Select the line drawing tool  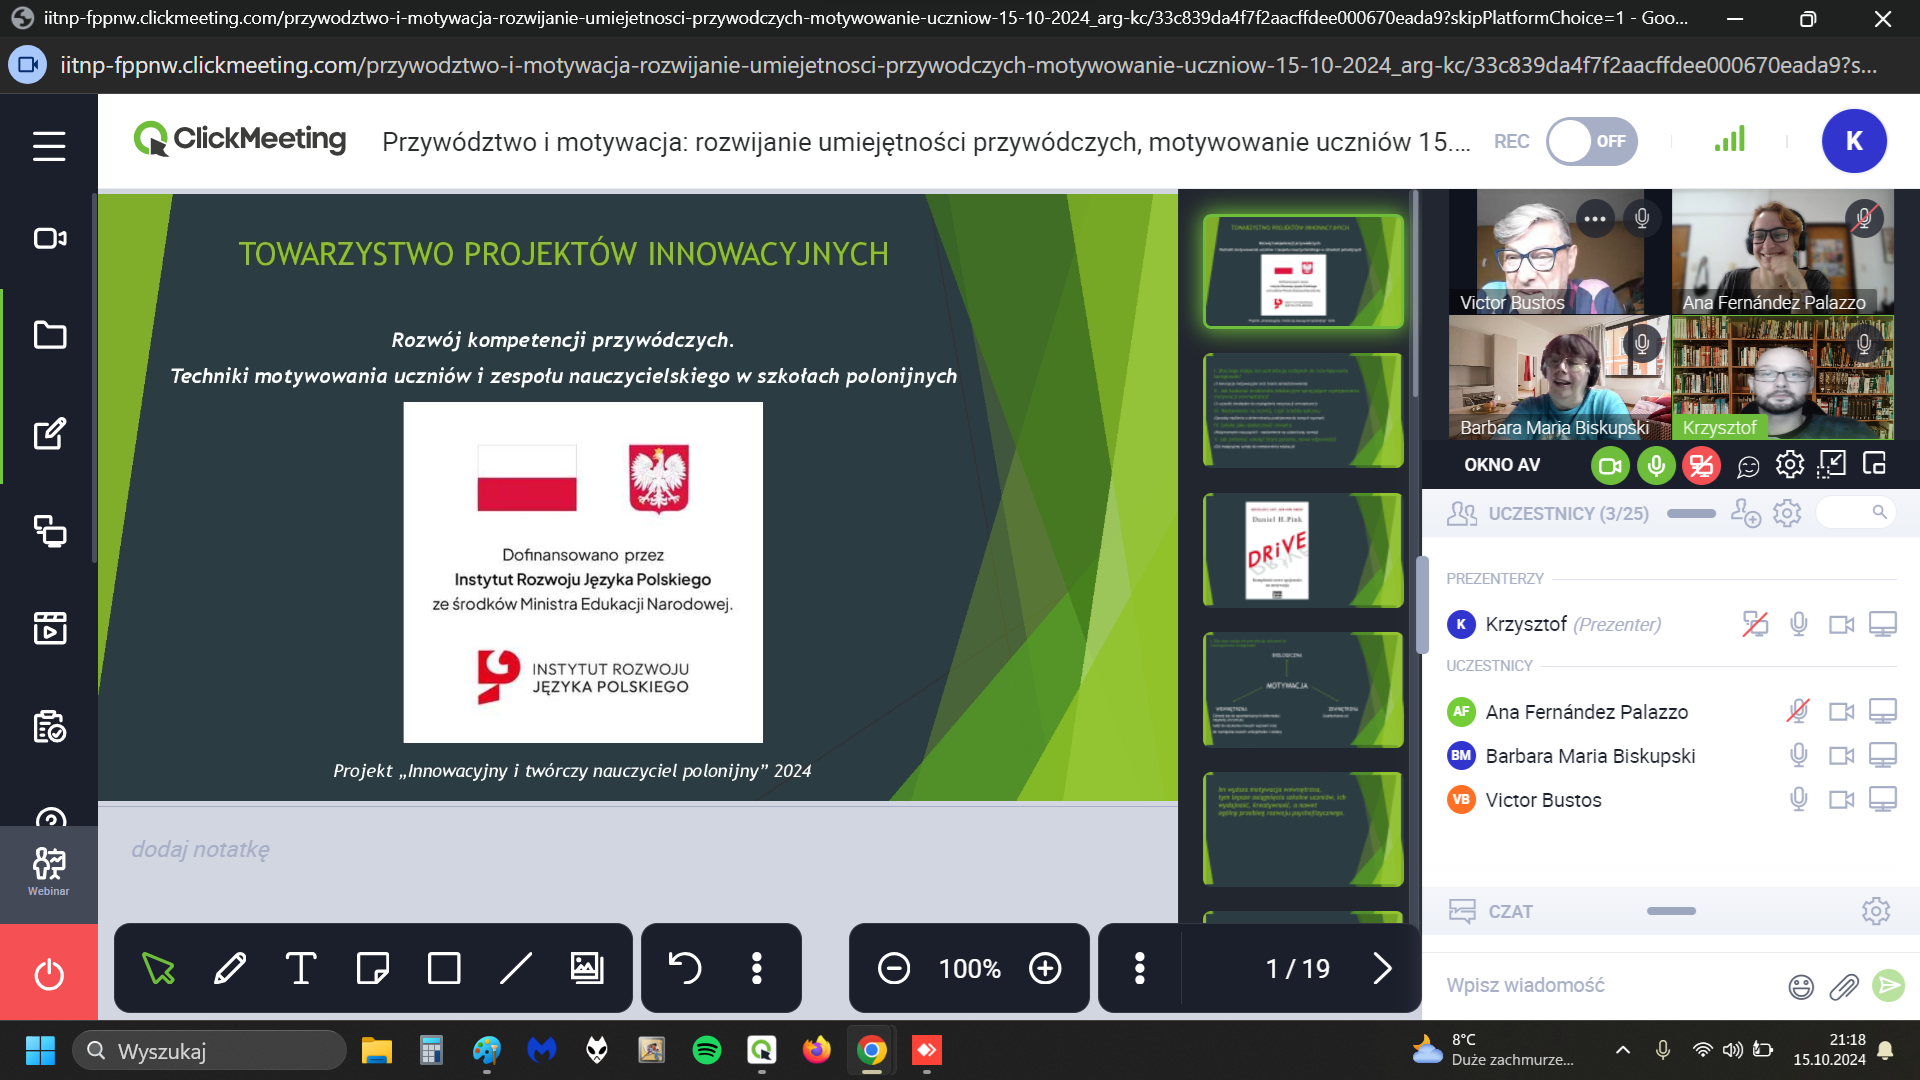(x=516, y=968)
